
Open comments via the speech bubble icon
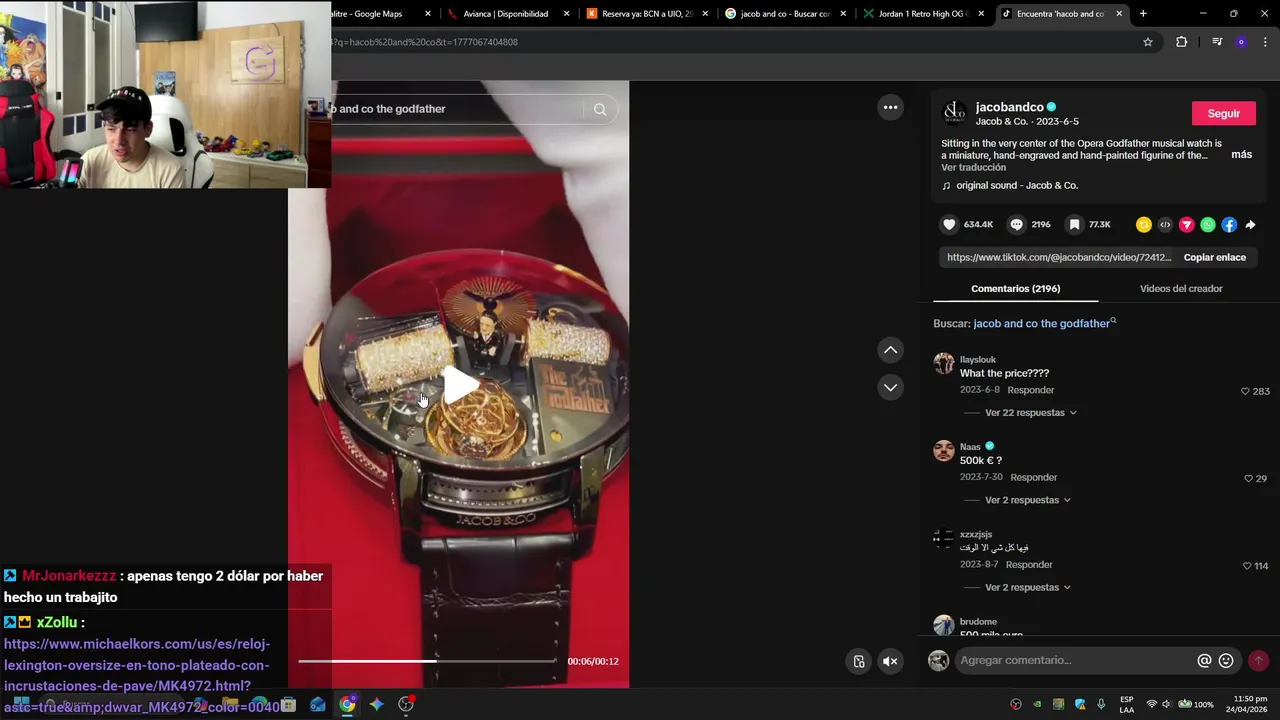click(x=1016, y=225)
